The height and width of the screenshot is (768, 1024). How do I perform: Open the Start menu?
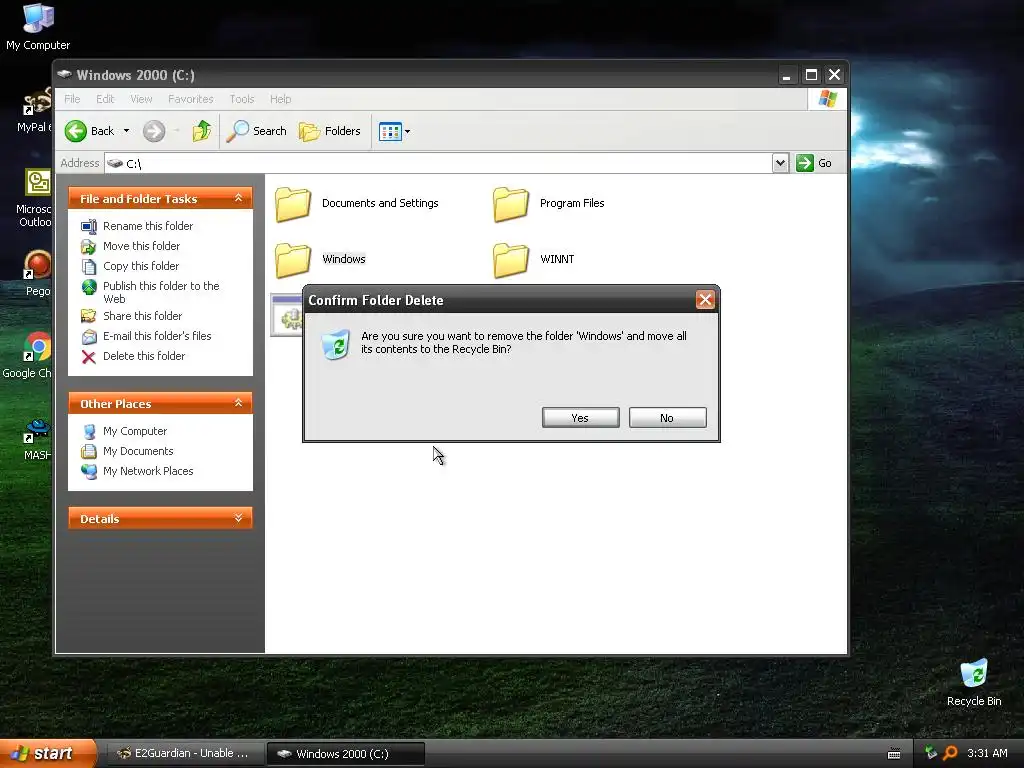click(47, 754)
